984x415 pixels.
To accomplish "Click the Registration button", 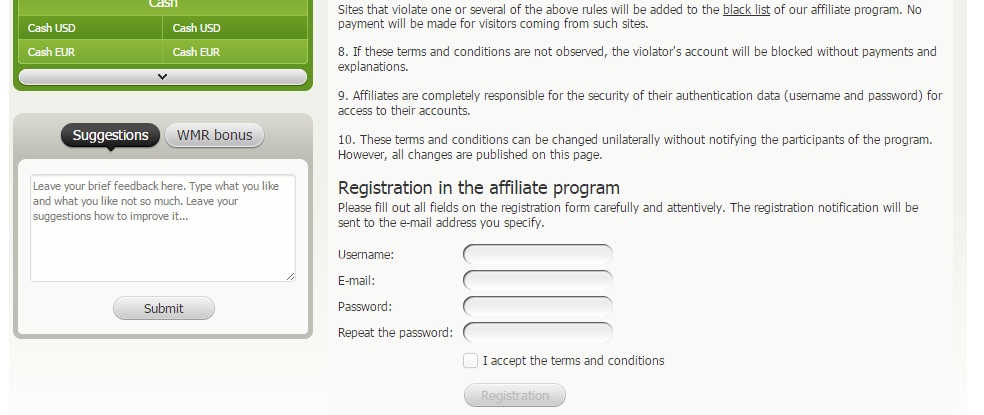I will [x=515, y=396].
